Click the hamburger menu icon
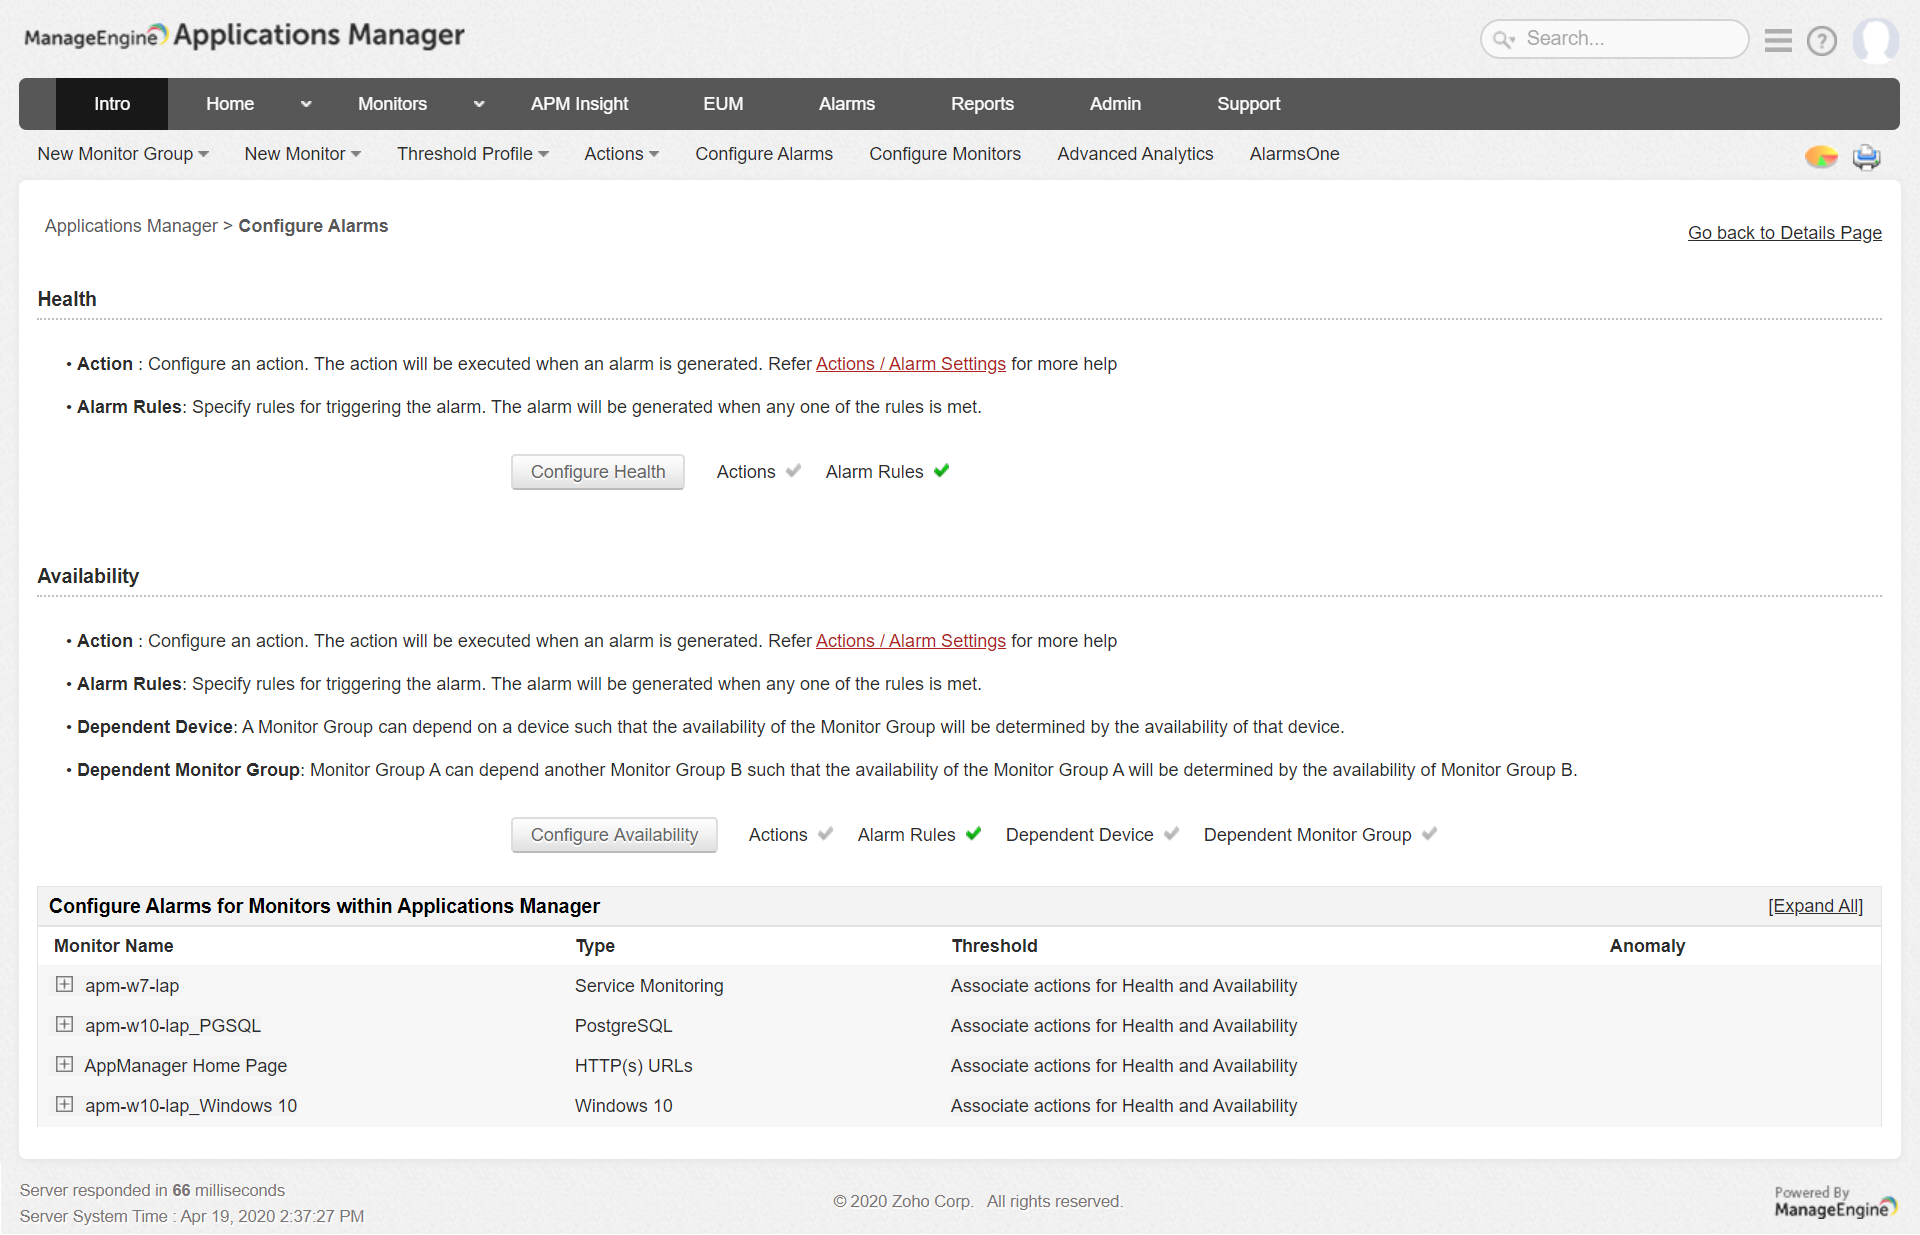This screenshot has height=1235, width=1920. tap(1777, 40)
